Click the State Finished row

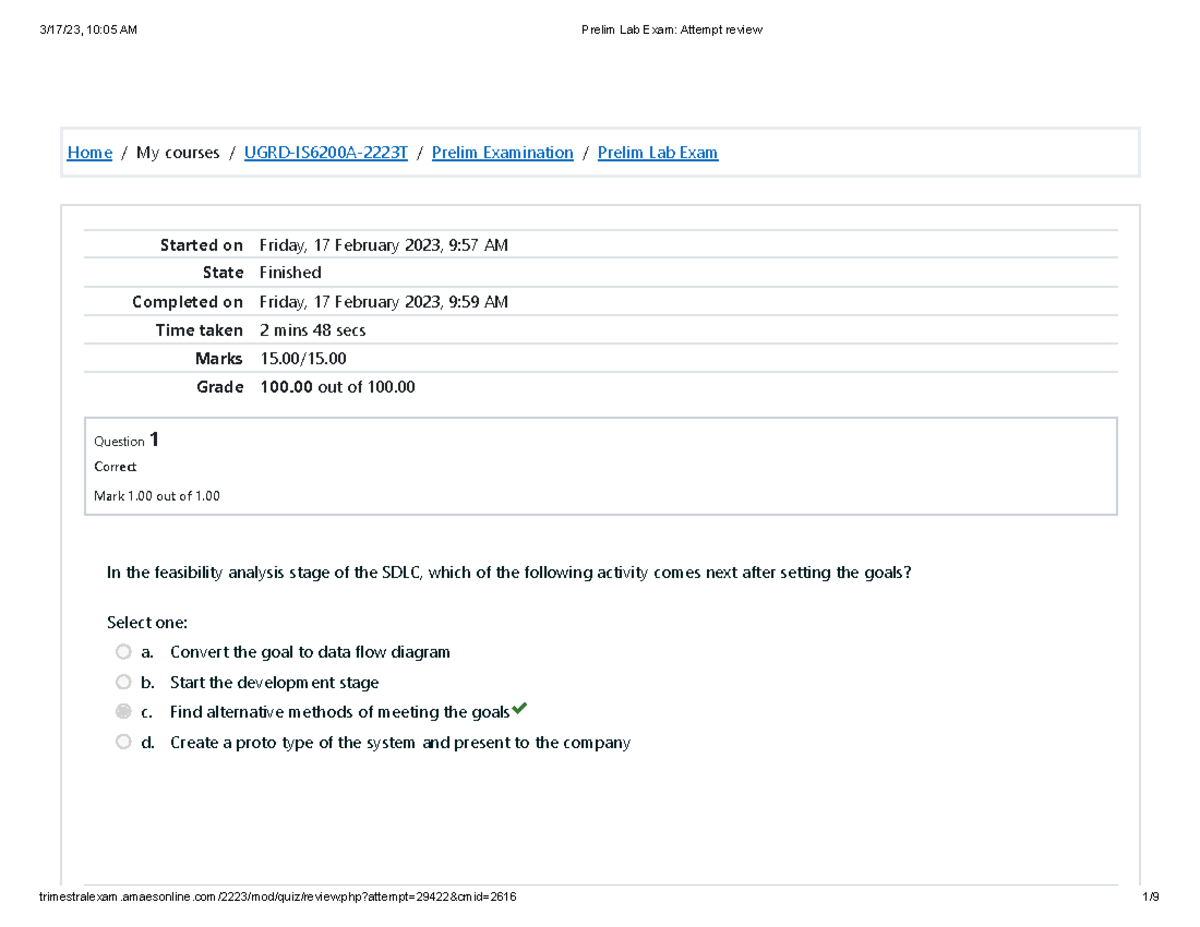(290, 272)
